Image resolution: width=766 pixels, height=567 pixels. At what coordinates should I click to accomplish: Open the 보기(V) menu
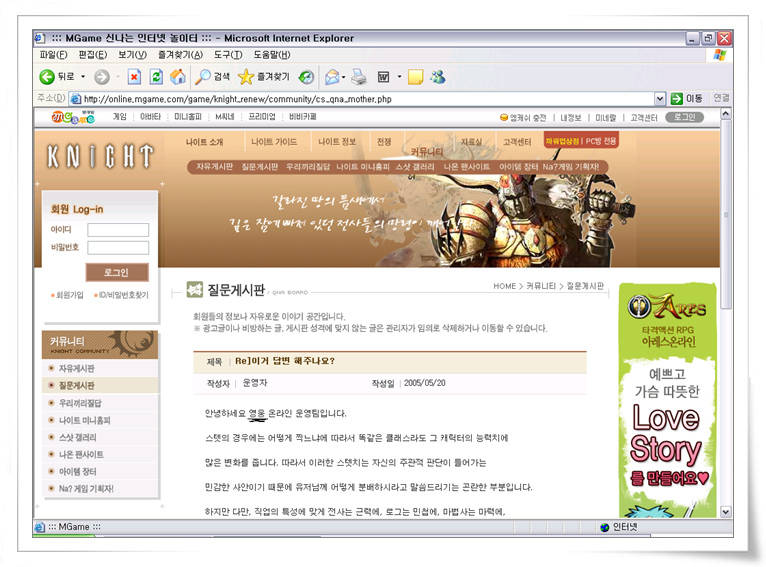(132, 55)
